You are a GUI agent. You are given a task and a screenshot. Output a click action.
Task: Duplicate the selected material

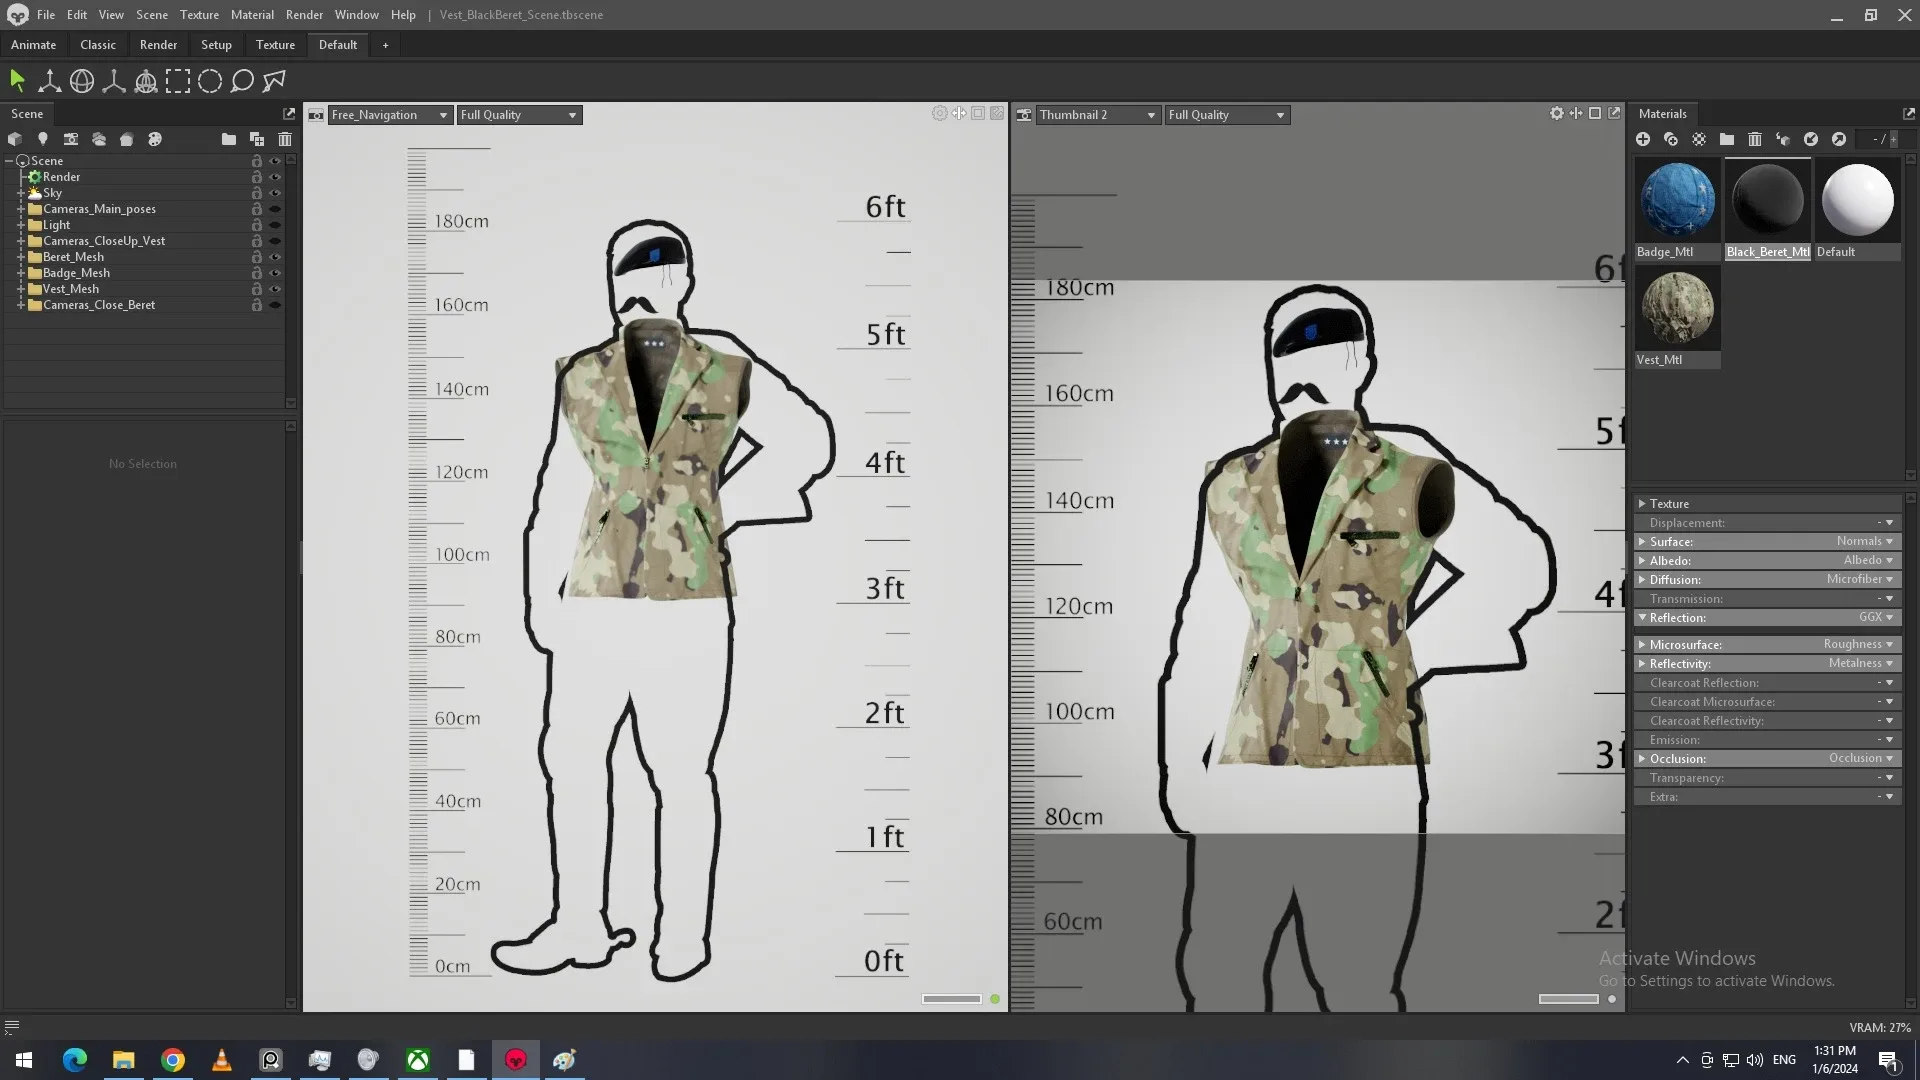click(x=1671, y=139)
